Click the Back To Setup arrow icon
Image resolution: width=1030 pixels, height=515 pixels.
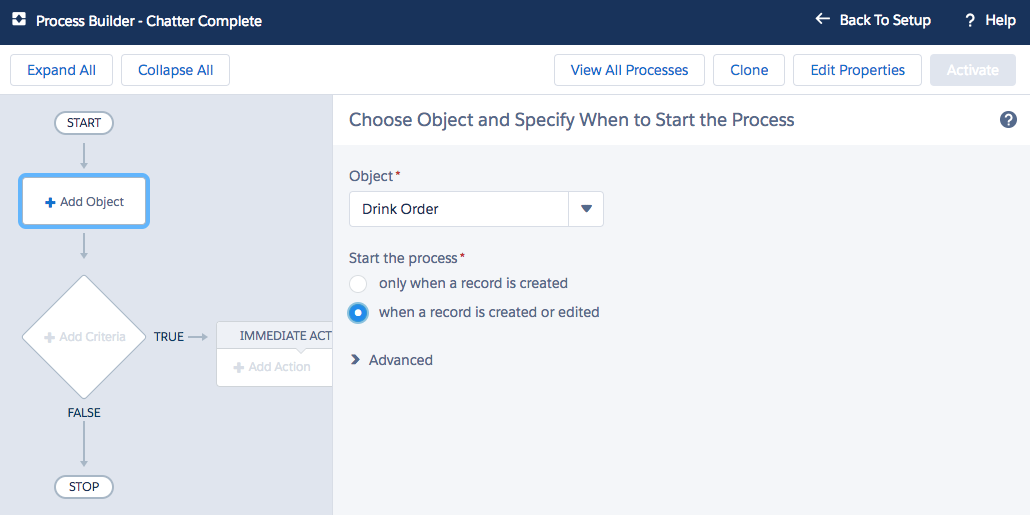pos(823,20)
